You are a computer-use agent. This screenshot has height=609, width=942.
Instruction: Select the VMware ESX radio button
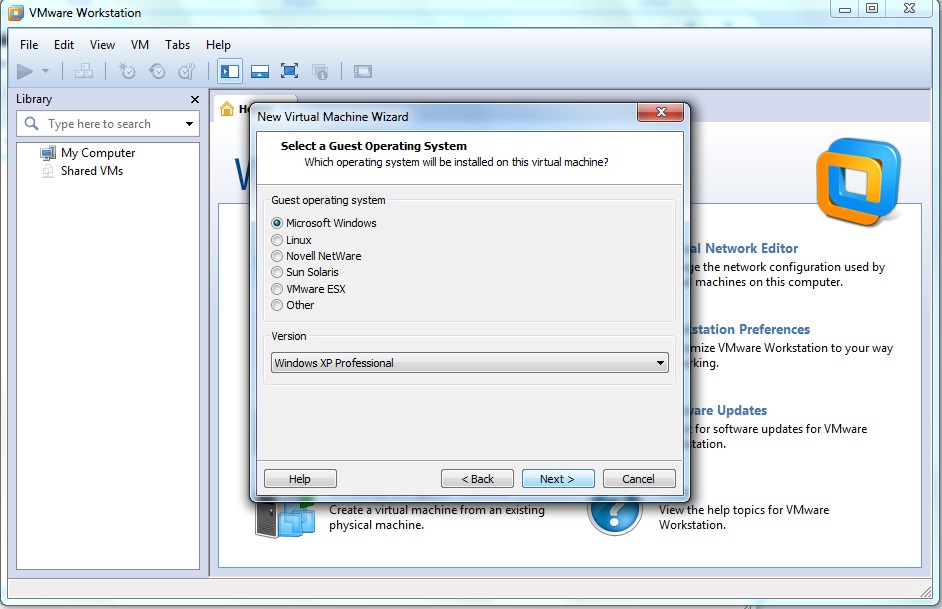pos(277,289)
